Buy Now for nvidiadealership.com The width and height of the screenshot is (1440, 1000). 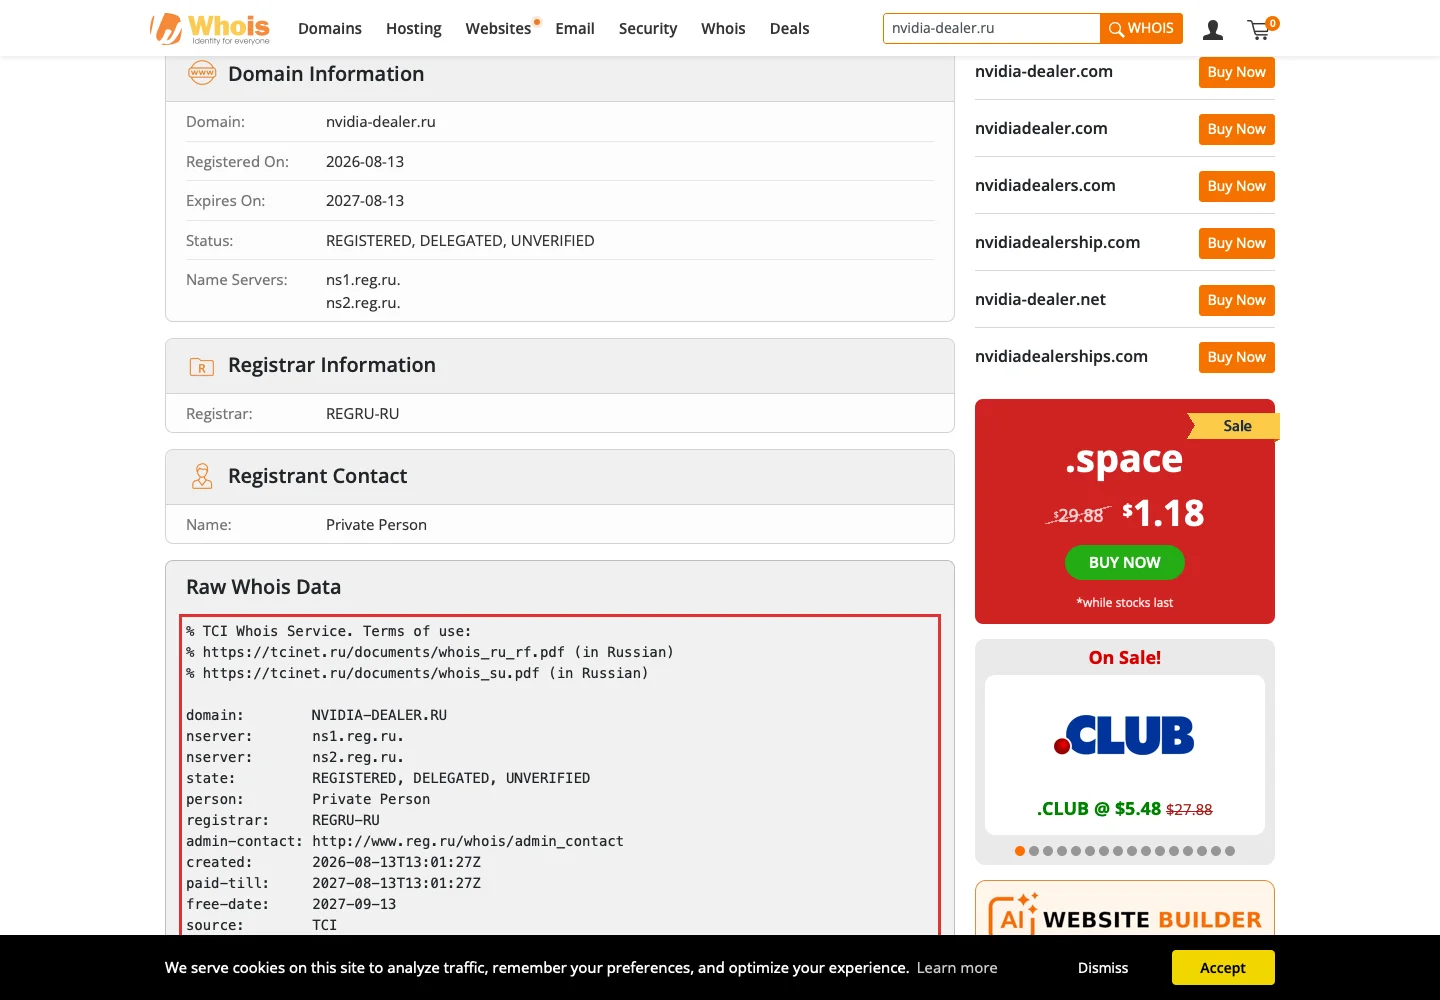tap(1237, 243)
